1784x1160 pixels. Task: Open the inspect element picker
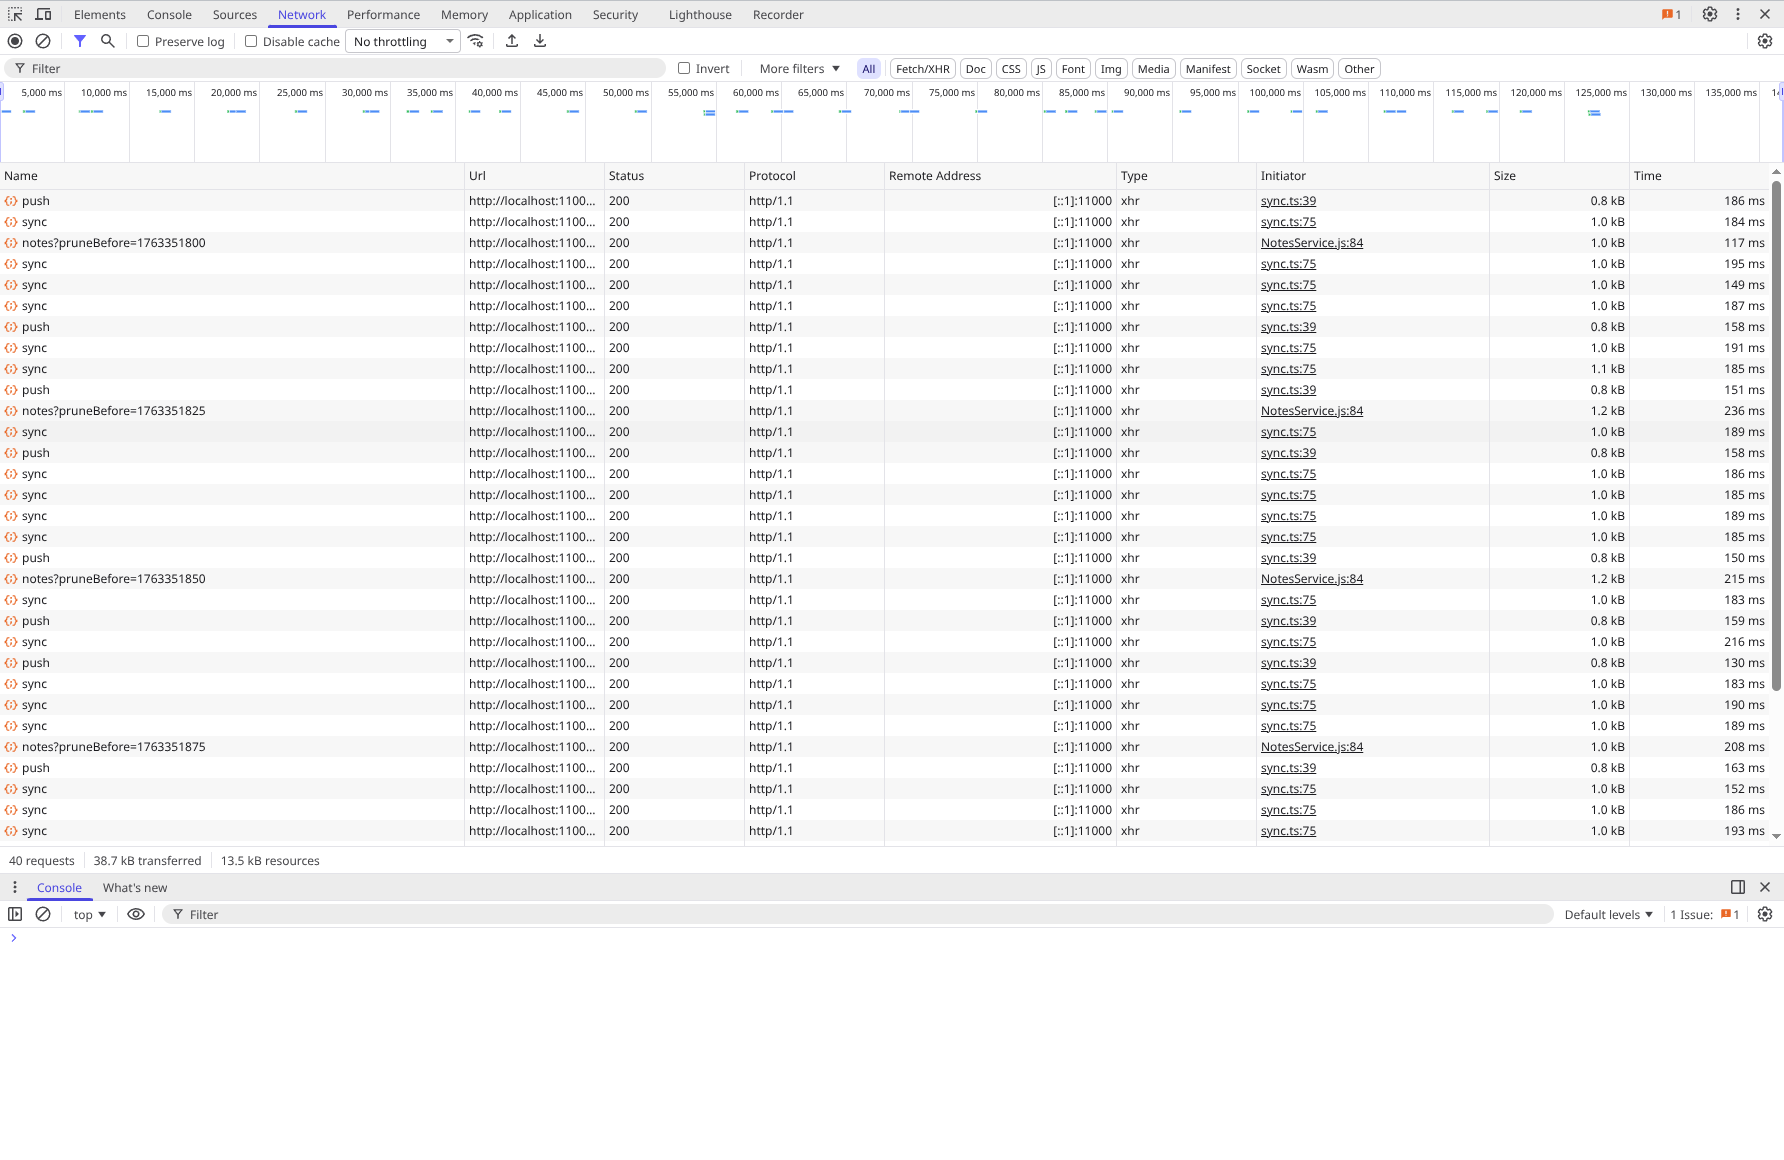15,14
